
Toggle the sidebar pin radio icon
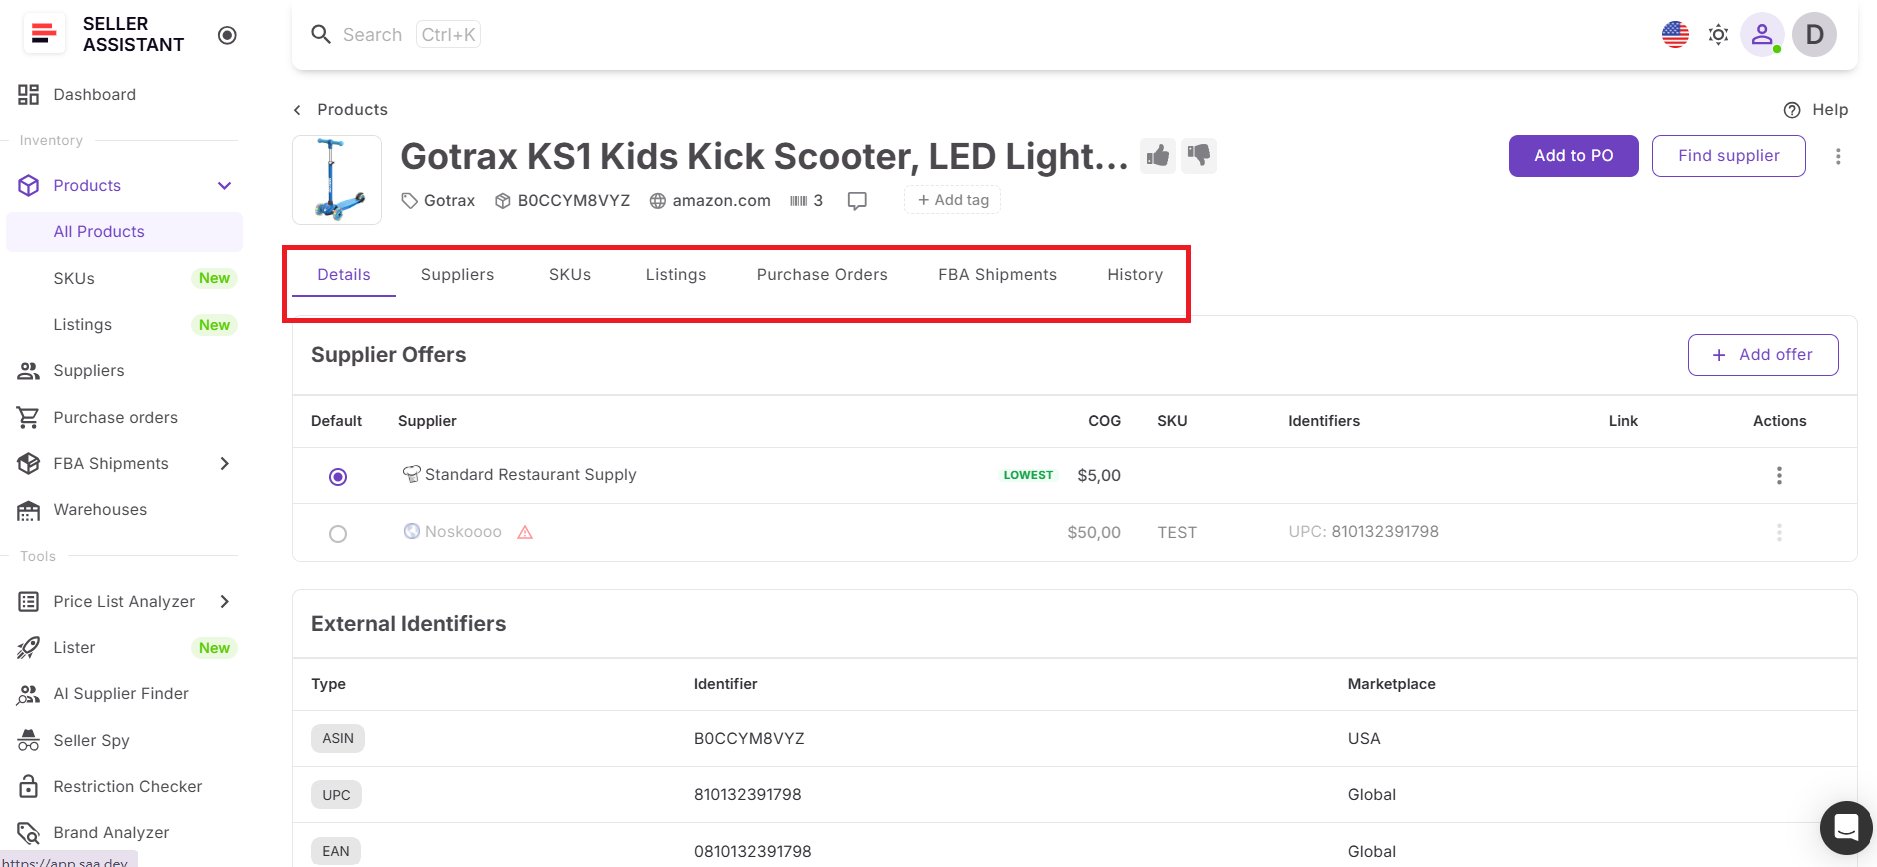tap(227, 35)
